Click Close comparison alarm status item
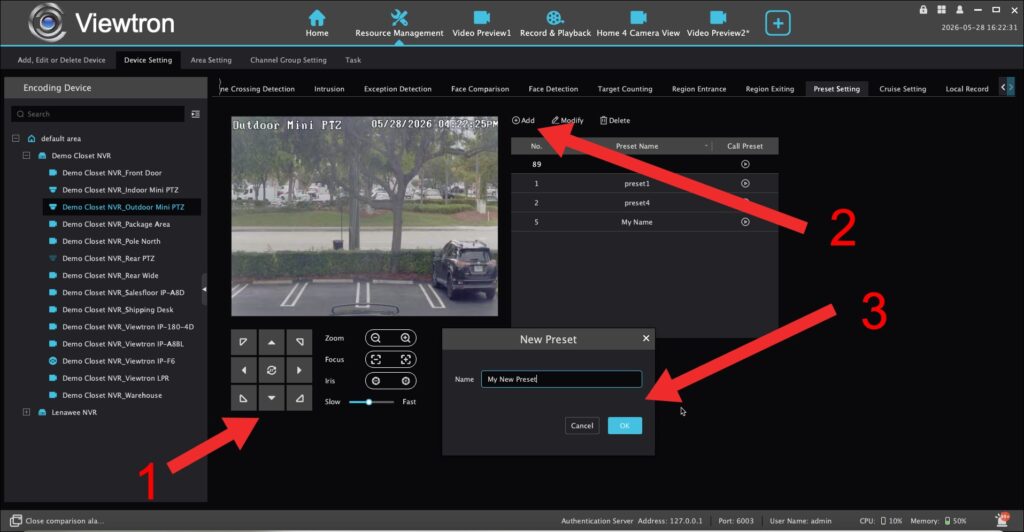Viewport: 1024px width, 532px height. [57, 520]
